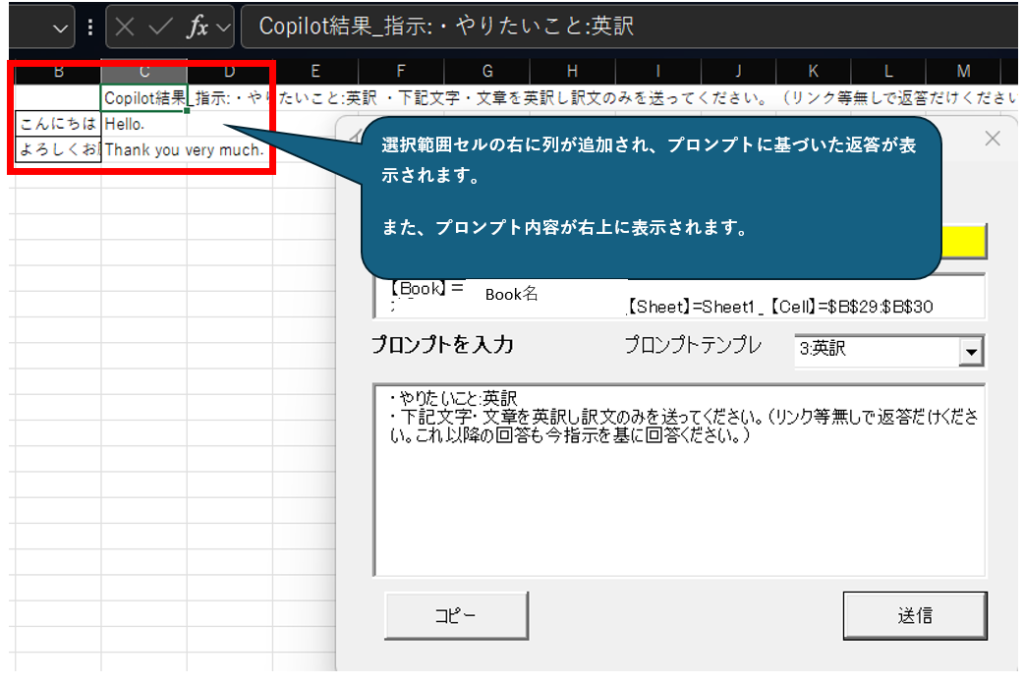Click the fx insert function icon
The width and height of the screenshot is (1024, 684).
click(x=198, y=27)
